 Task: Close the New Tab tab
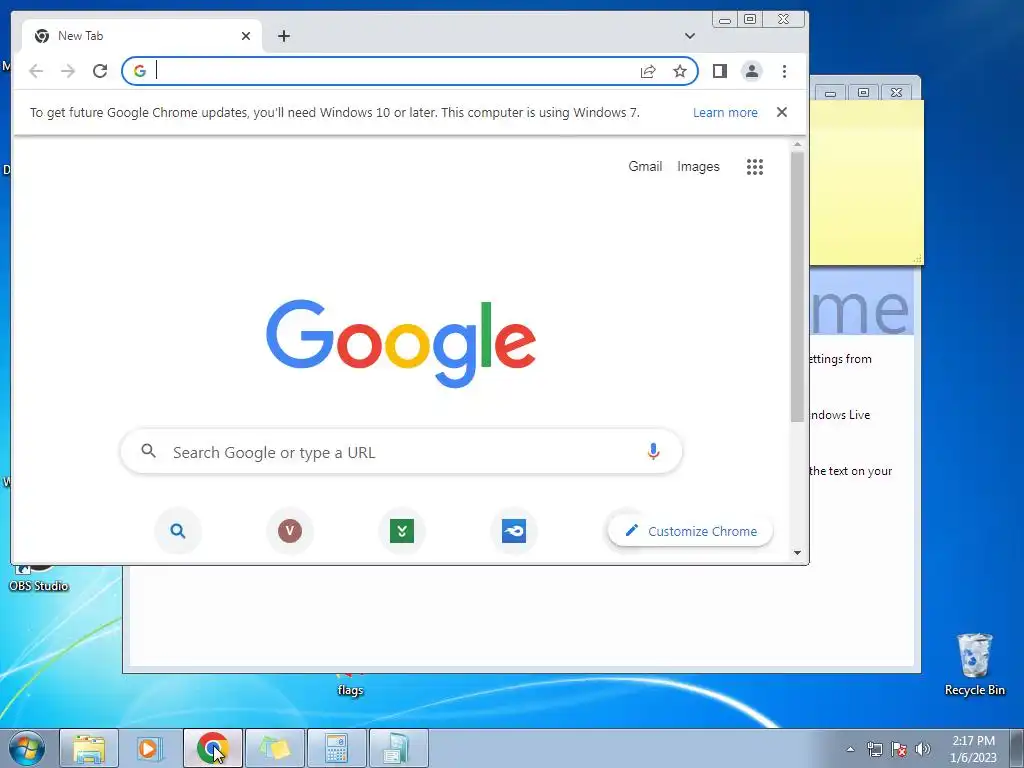246,36
